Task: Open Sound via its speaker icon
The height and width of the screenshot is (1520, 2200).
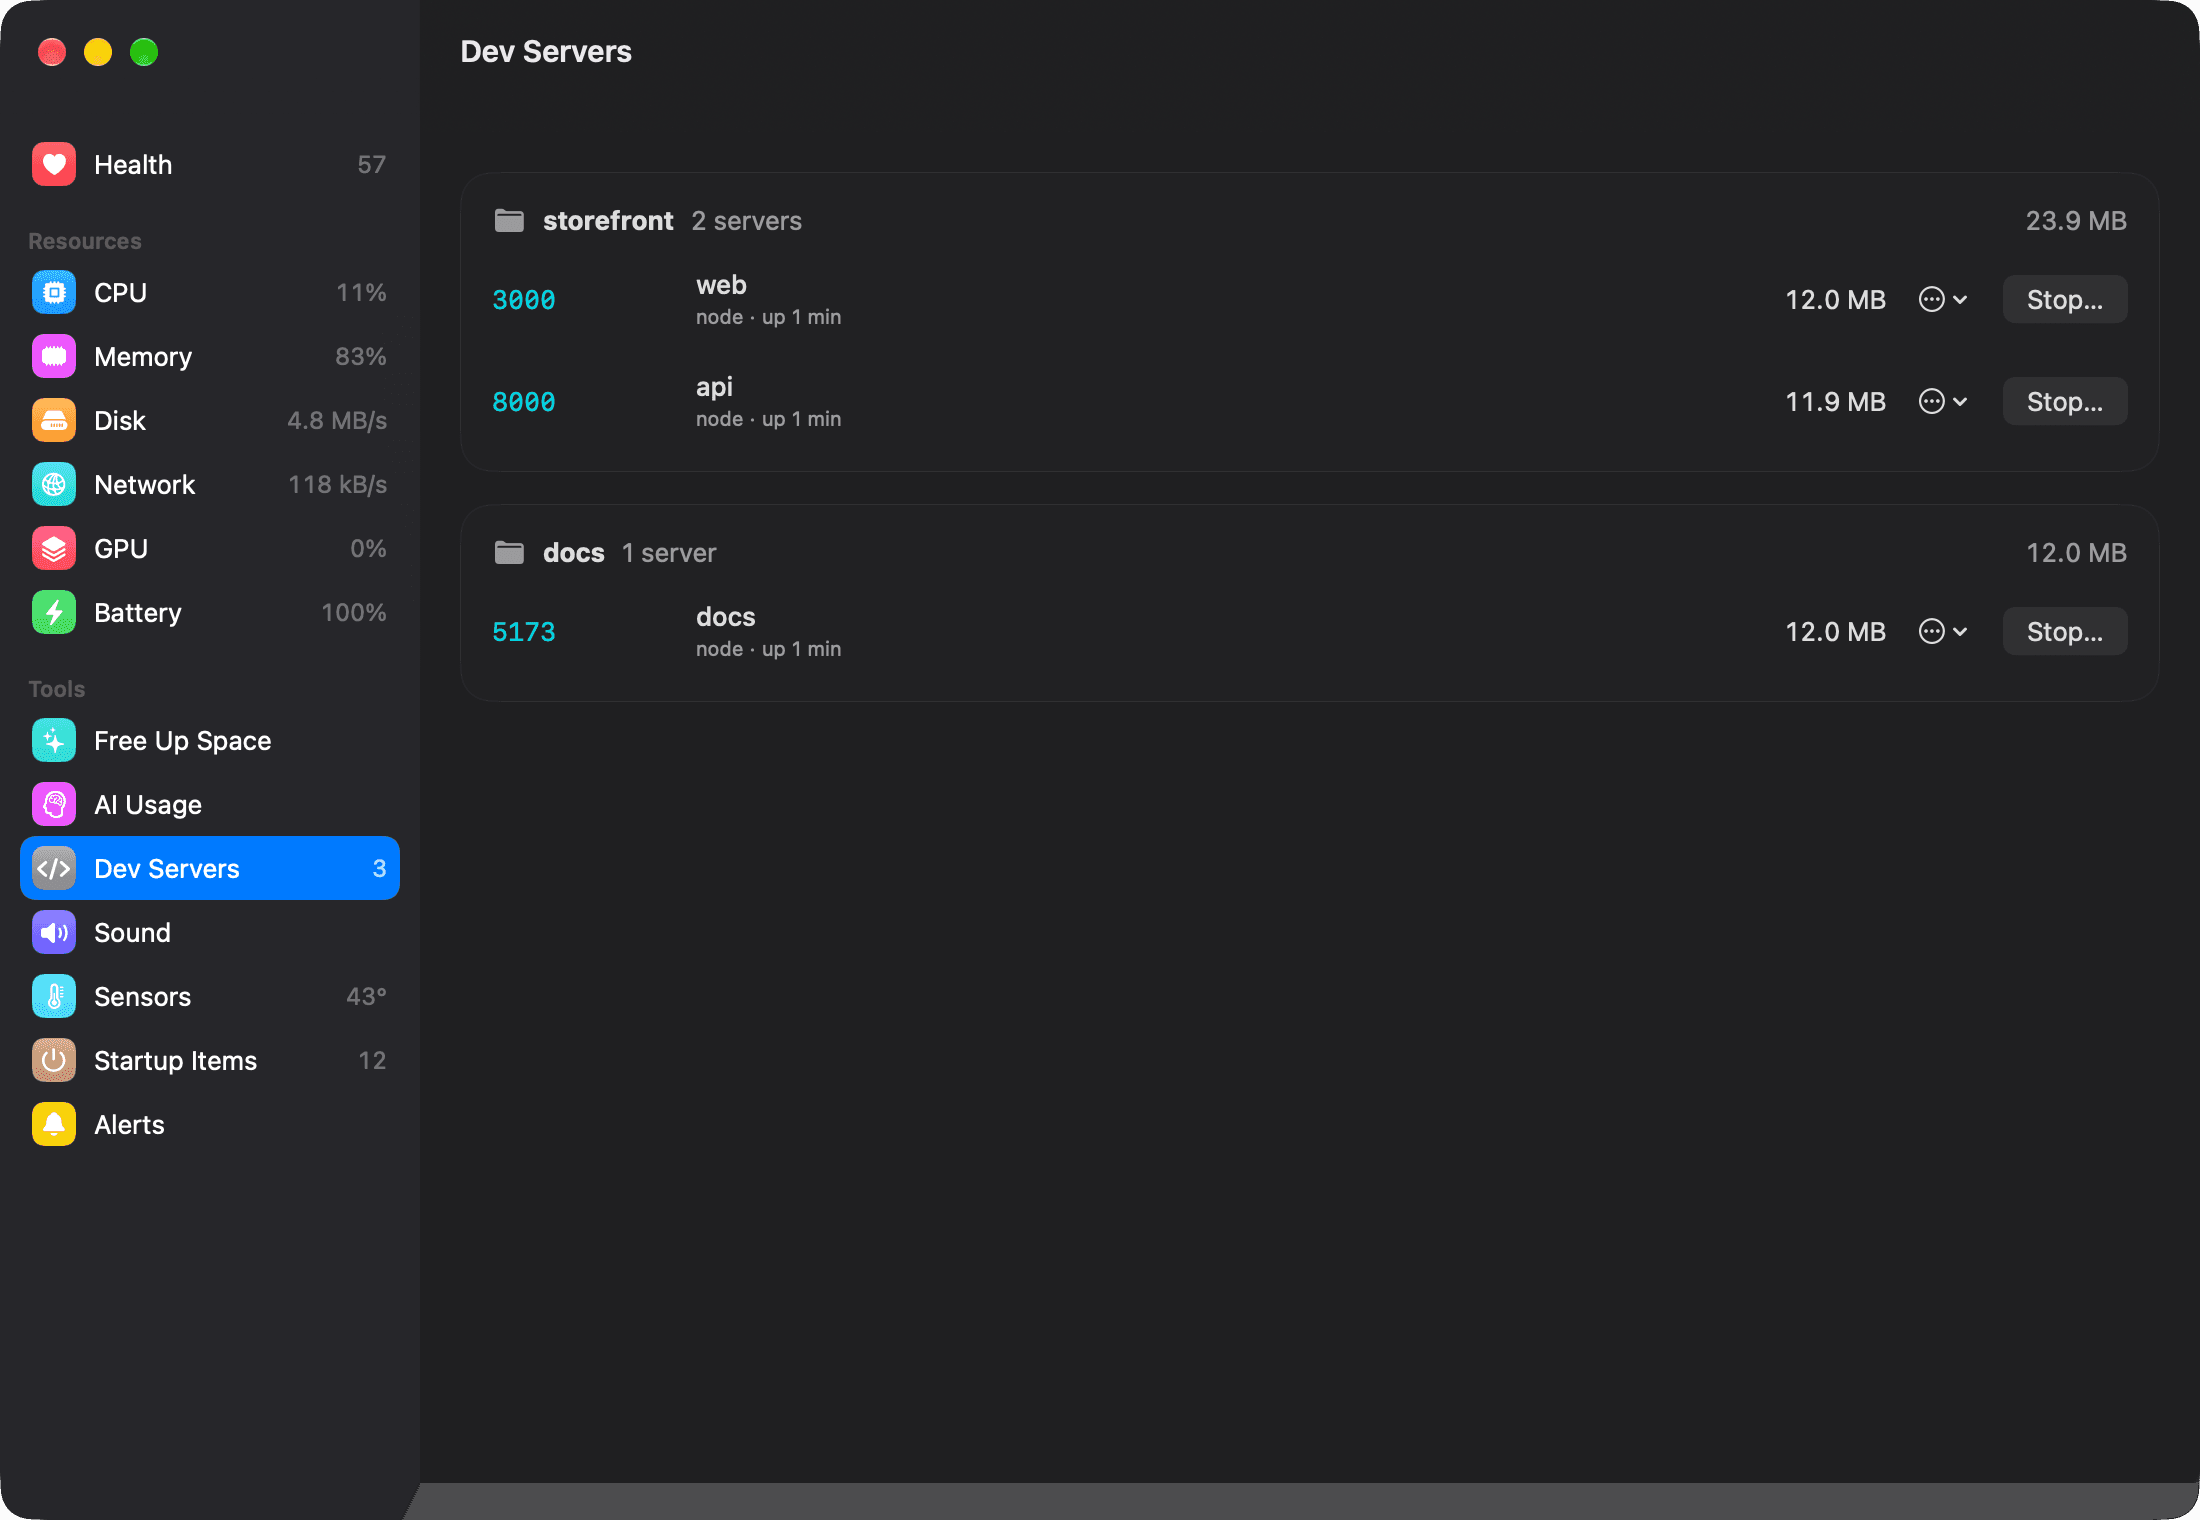Action: tap(54, 932)
